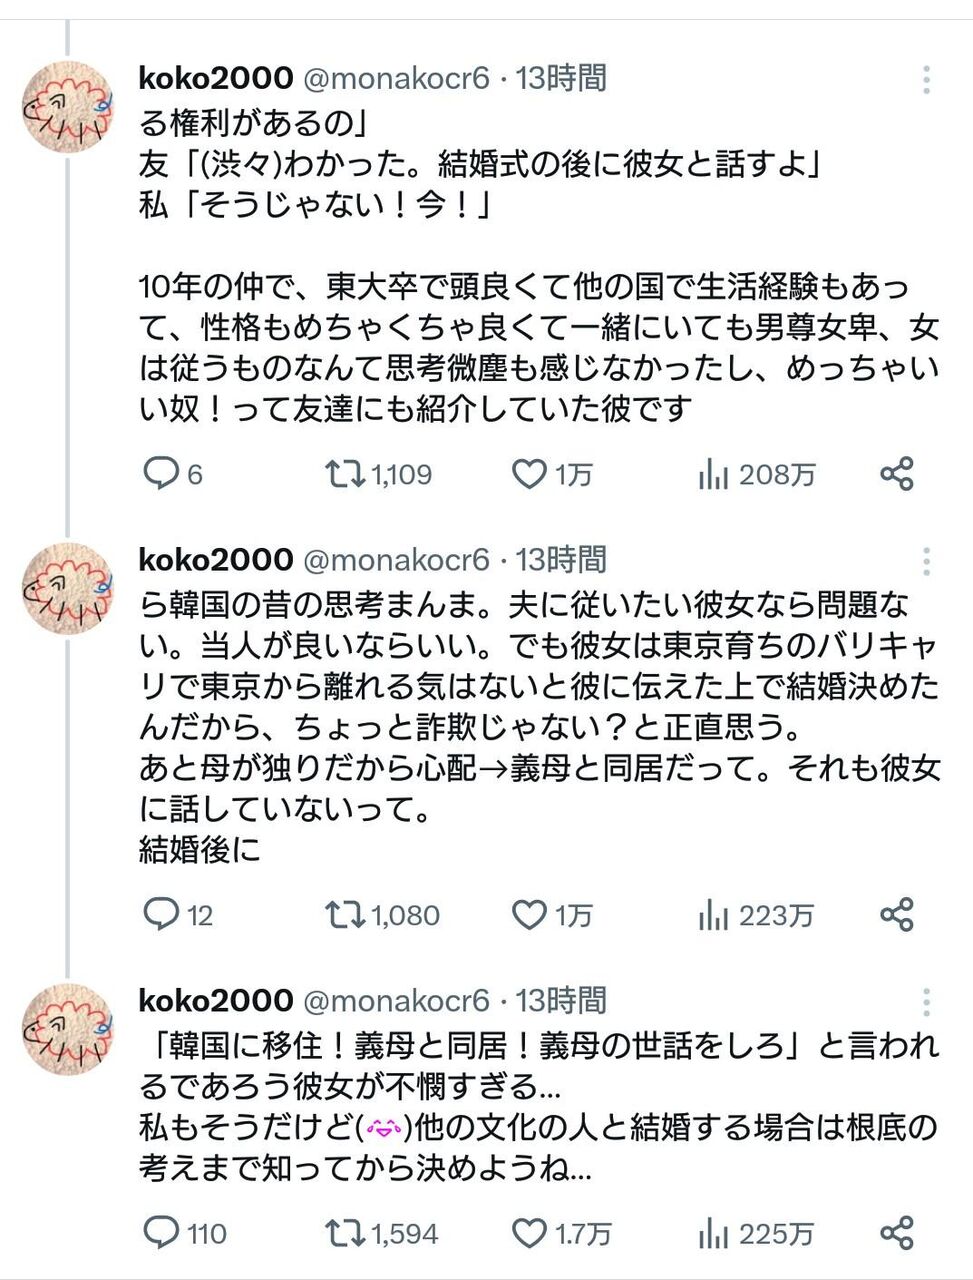Image resolution: width=973 pixels, height=1280 pixels.
Task: Share the tweet with 225万 views
Action: pyautogui.click(x=897, y=1233)
